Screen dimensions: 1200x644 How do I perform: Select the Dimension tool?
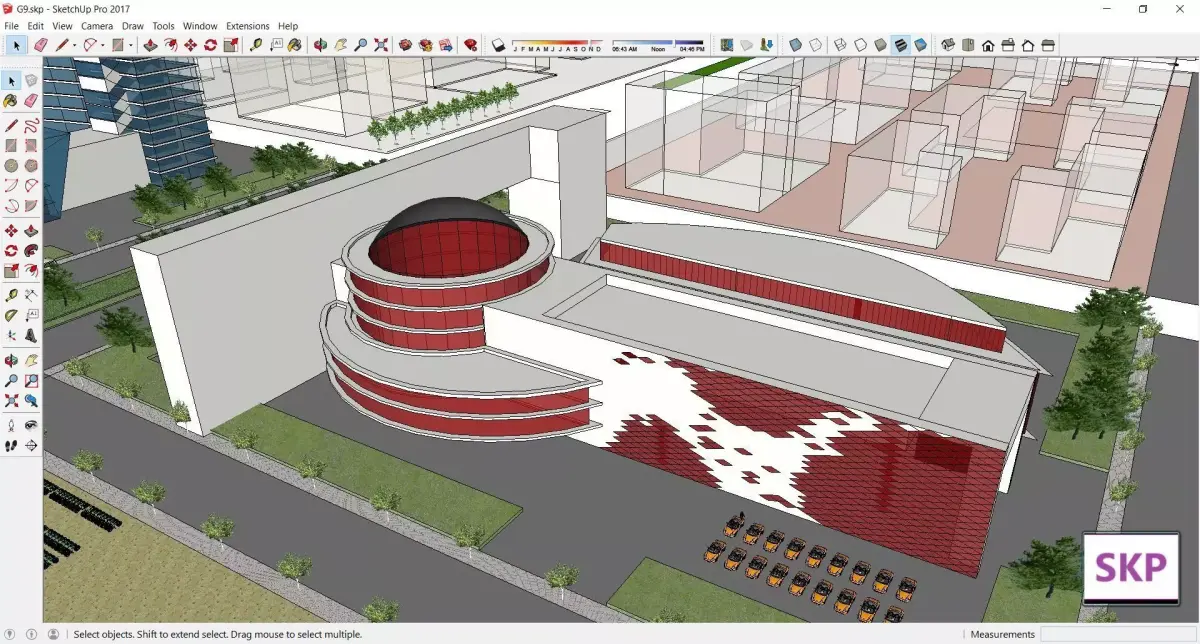pyautogui.click(x=31, y=296)
